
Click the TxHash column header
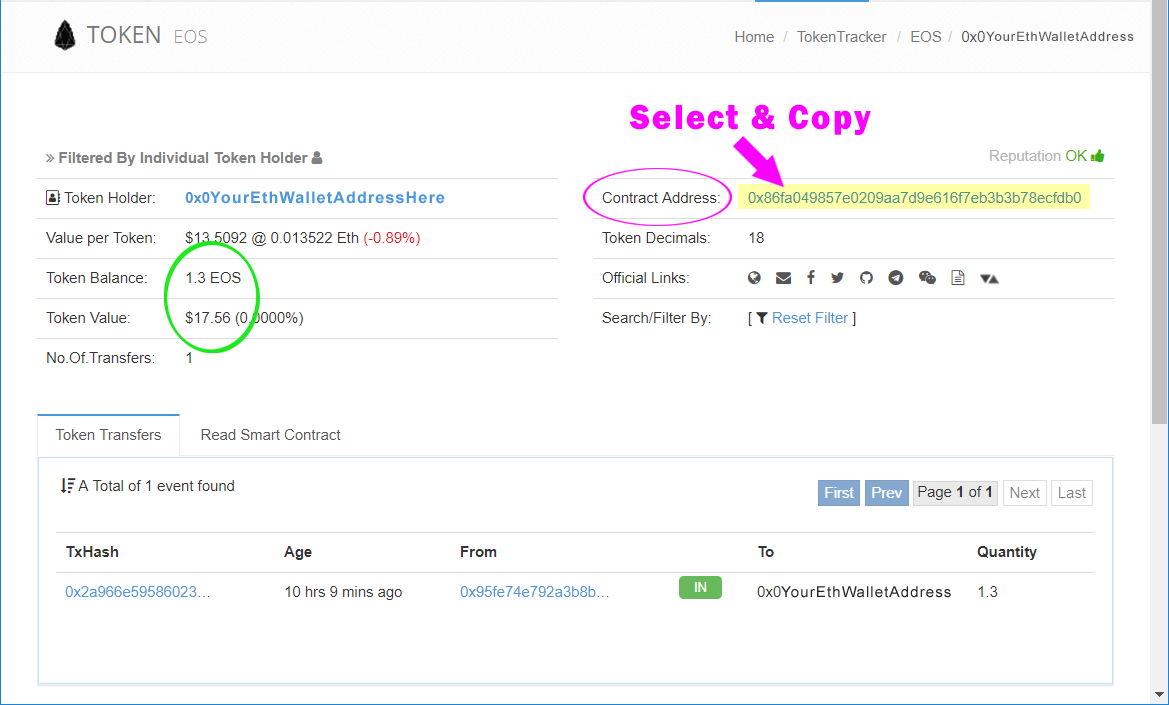[92, 552]
